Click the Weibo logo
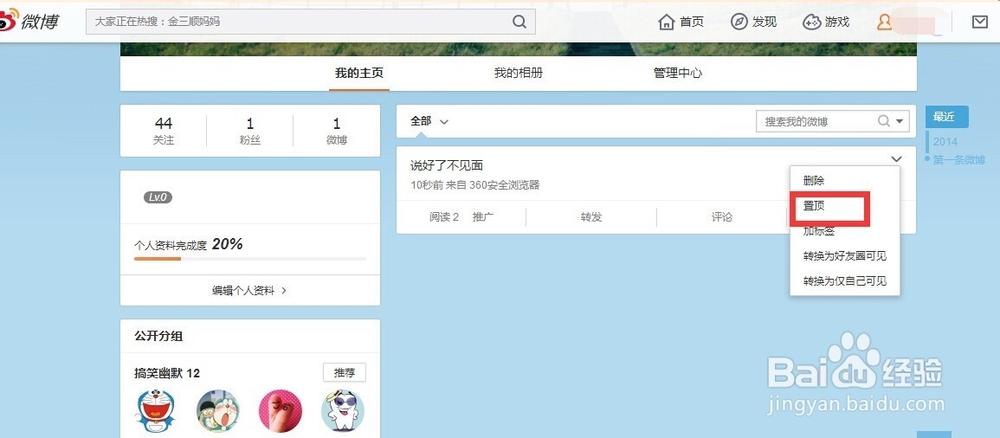 [29, 22]
